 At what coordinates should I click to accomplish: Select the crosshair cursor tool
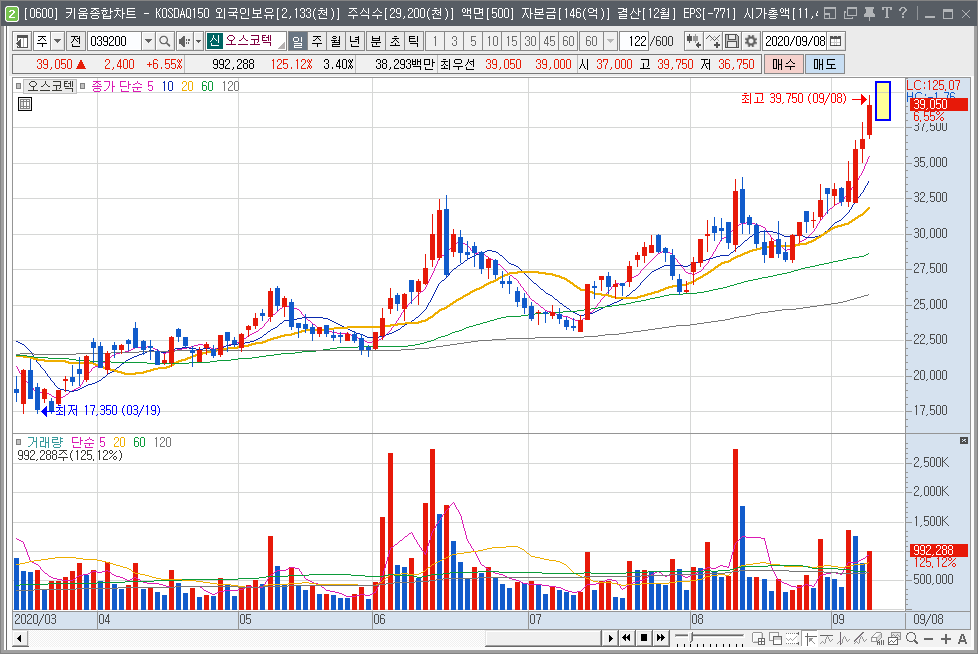(x=810, y=638)
